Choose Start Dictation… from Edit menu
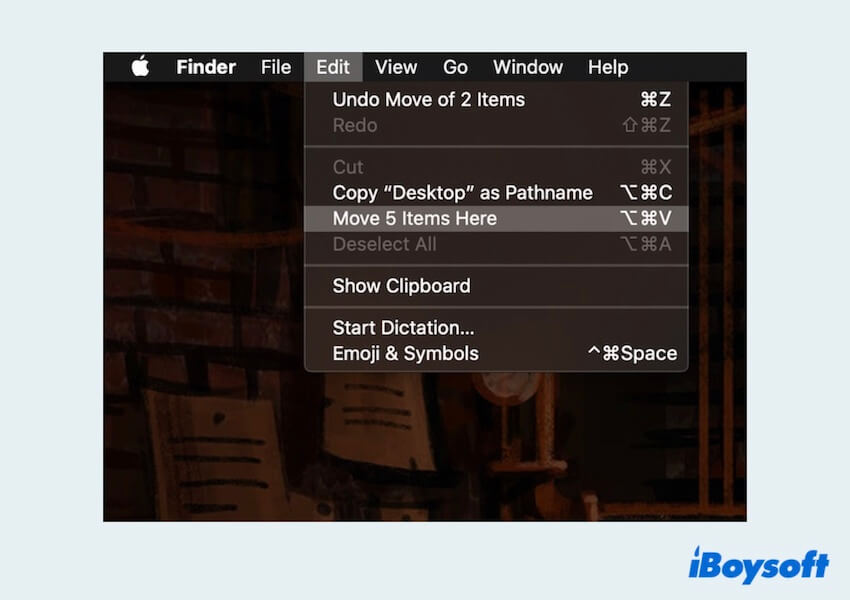Viewport: 850px width, 600px height. (x=403, y=328)
